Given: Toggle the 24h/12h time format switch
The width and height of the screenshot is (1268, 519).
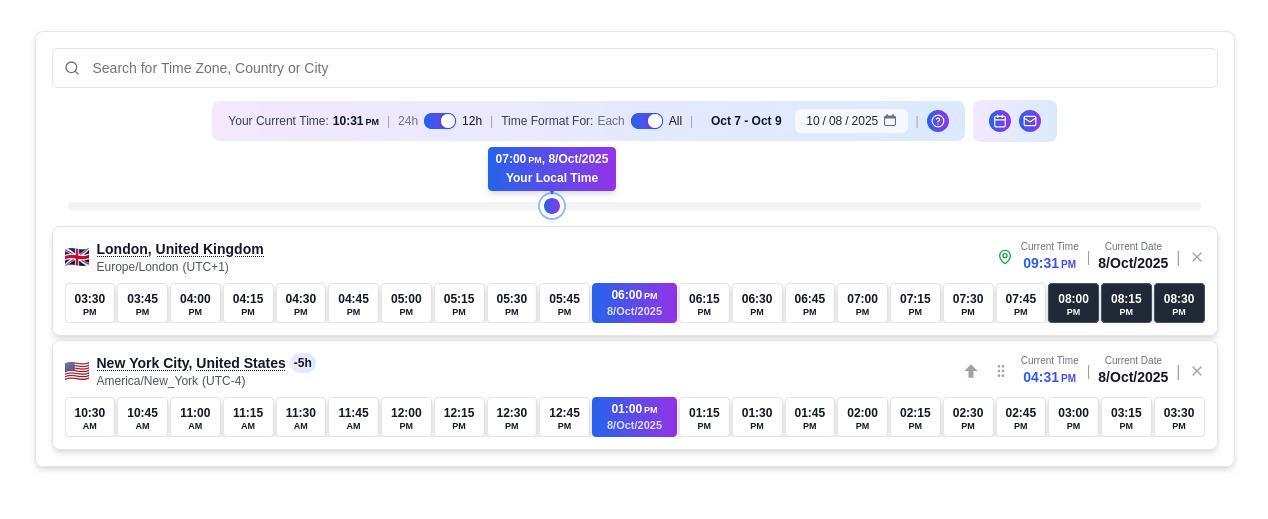Looking at the screenshot, I should coord(440,121).
